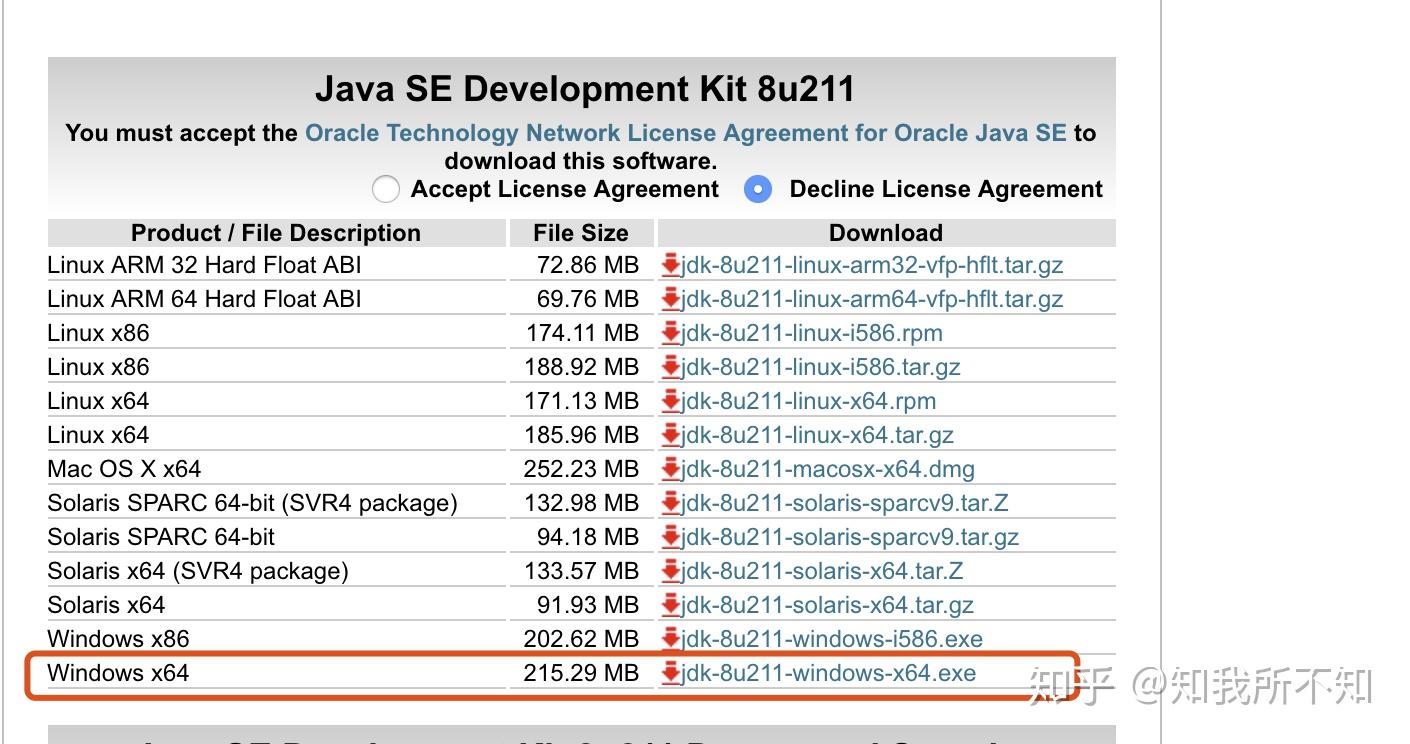This screenshot has width=1410, height=744.
Task: Download jdk-8u211-linux-arm32-vfp-hflt.tar.gz
Action: (872, 265)
